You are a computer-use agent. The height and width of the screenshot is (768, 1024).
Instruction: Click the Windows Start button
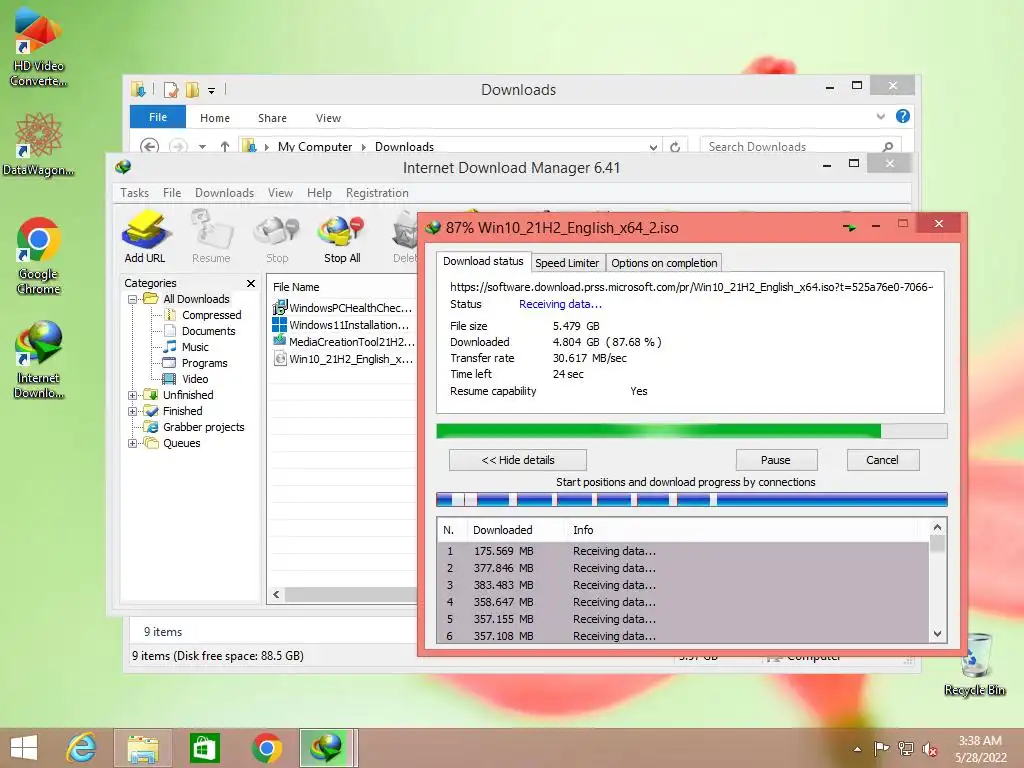24,748
